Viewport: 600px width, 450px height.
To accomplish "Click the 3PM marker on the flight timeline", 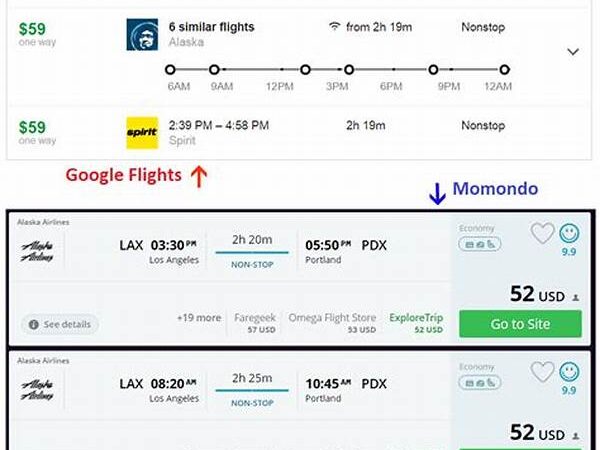I will (349, 70).
